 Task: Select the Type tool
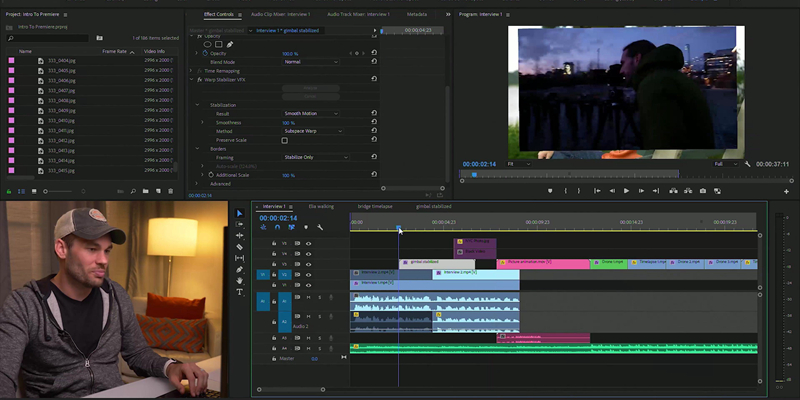240,292
